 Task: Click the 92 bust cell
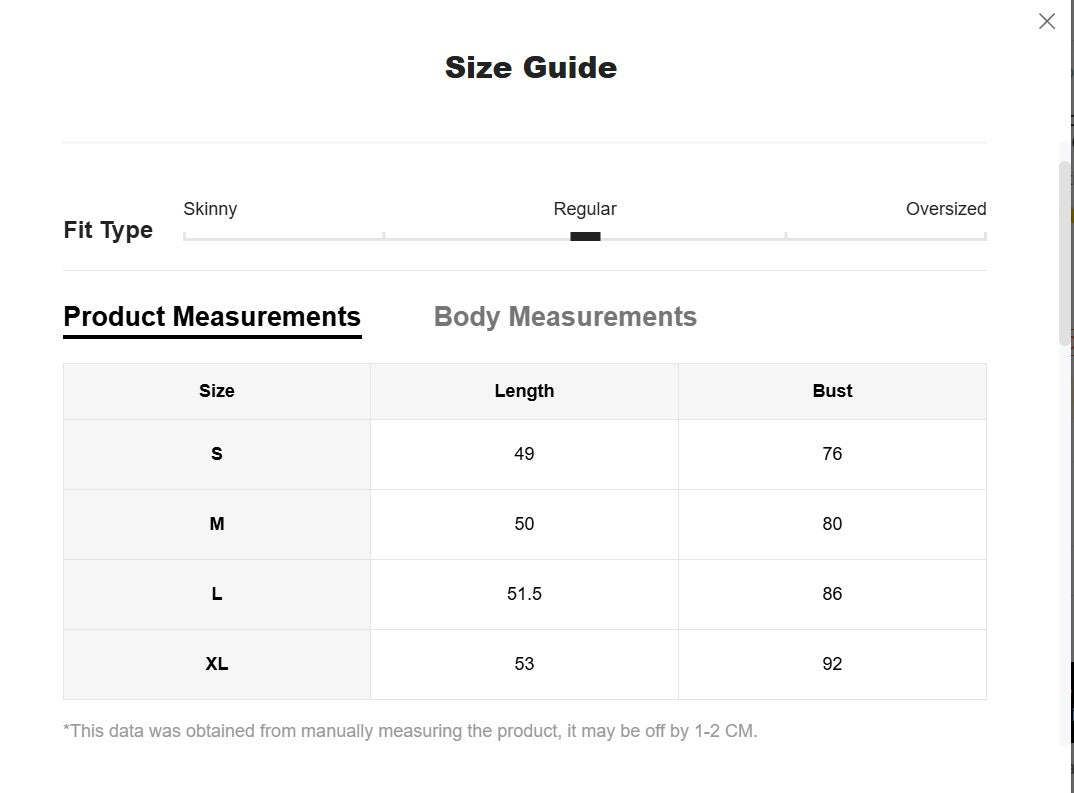click(832, 664)
